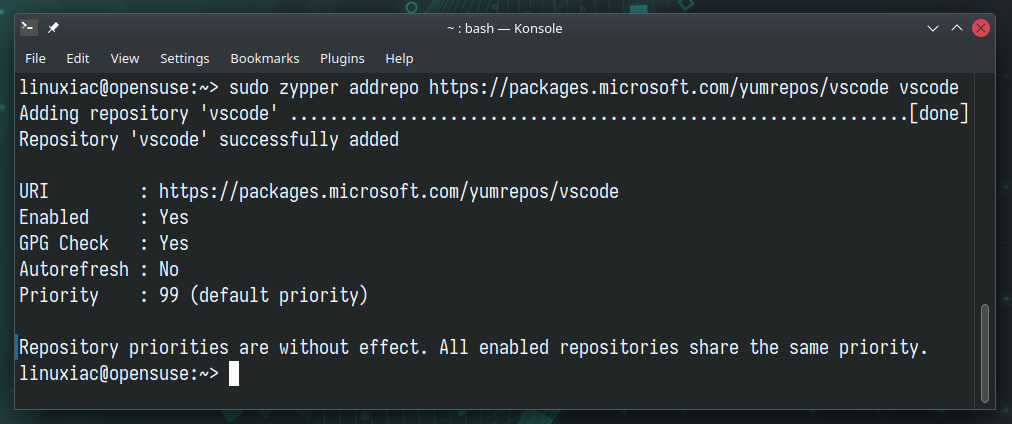Open the Bookmarks menu
The width and height of the screenshot is (1012, 424).
click(265, 59)
